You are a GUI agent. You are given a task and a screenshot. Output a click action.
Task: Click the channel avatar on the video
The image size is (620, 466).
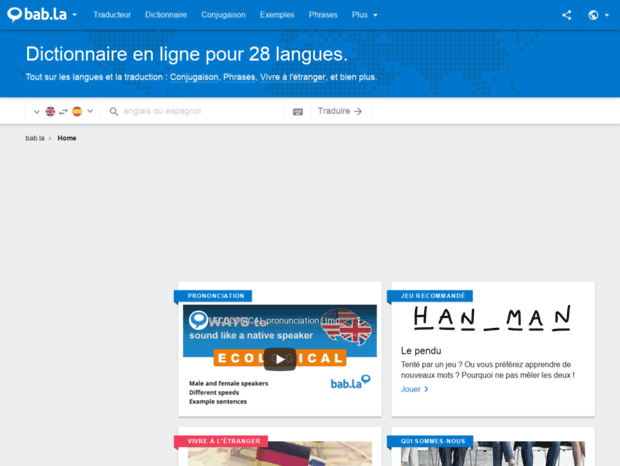[x=198, y=321]
